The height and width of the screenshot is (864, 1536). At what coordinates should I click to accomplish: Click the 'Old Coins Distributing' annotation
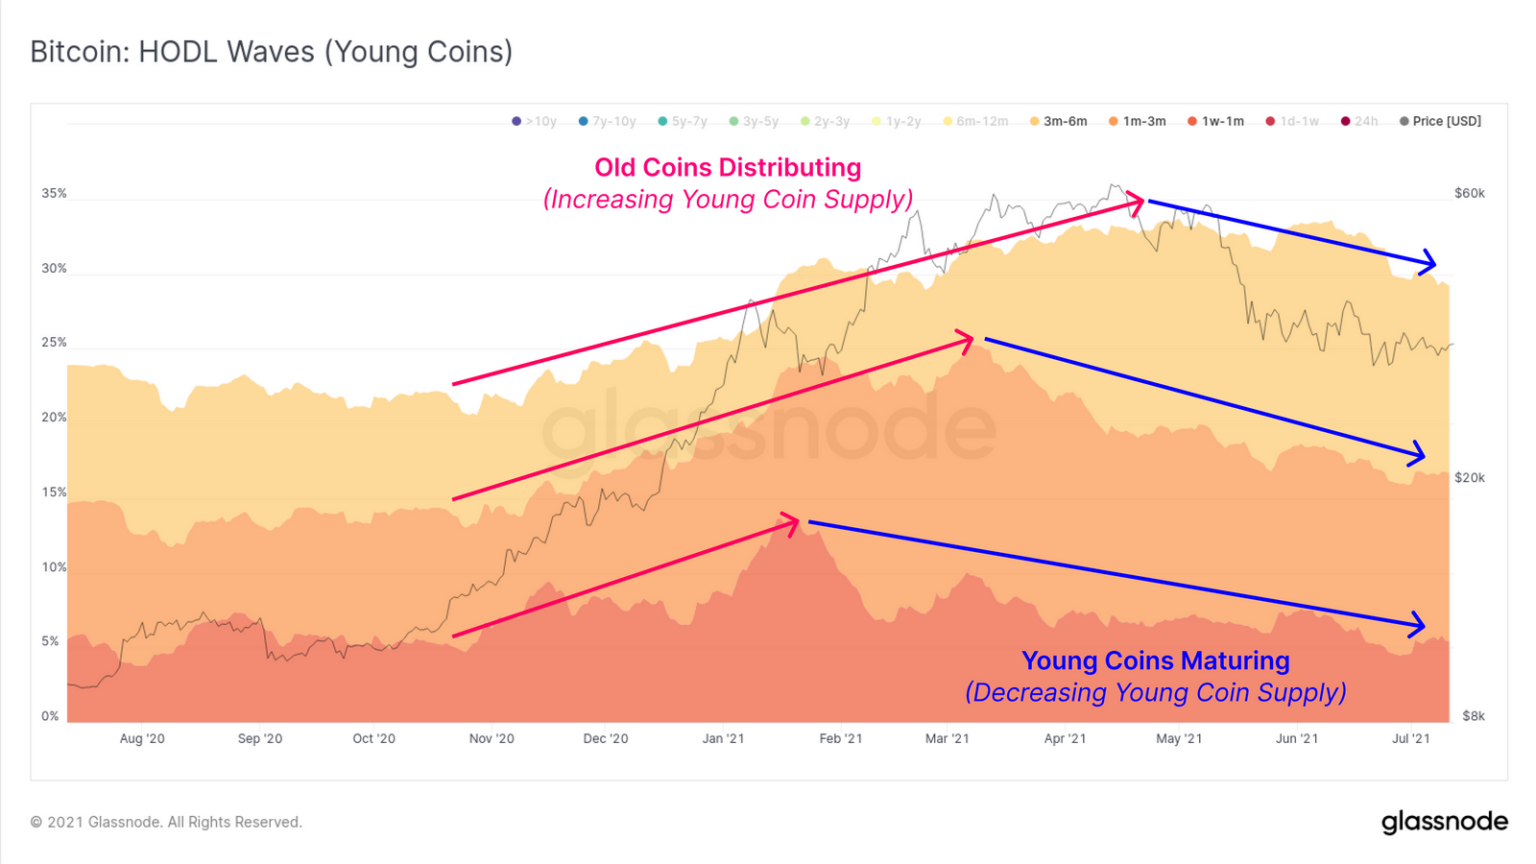click(x=727, y=167)
